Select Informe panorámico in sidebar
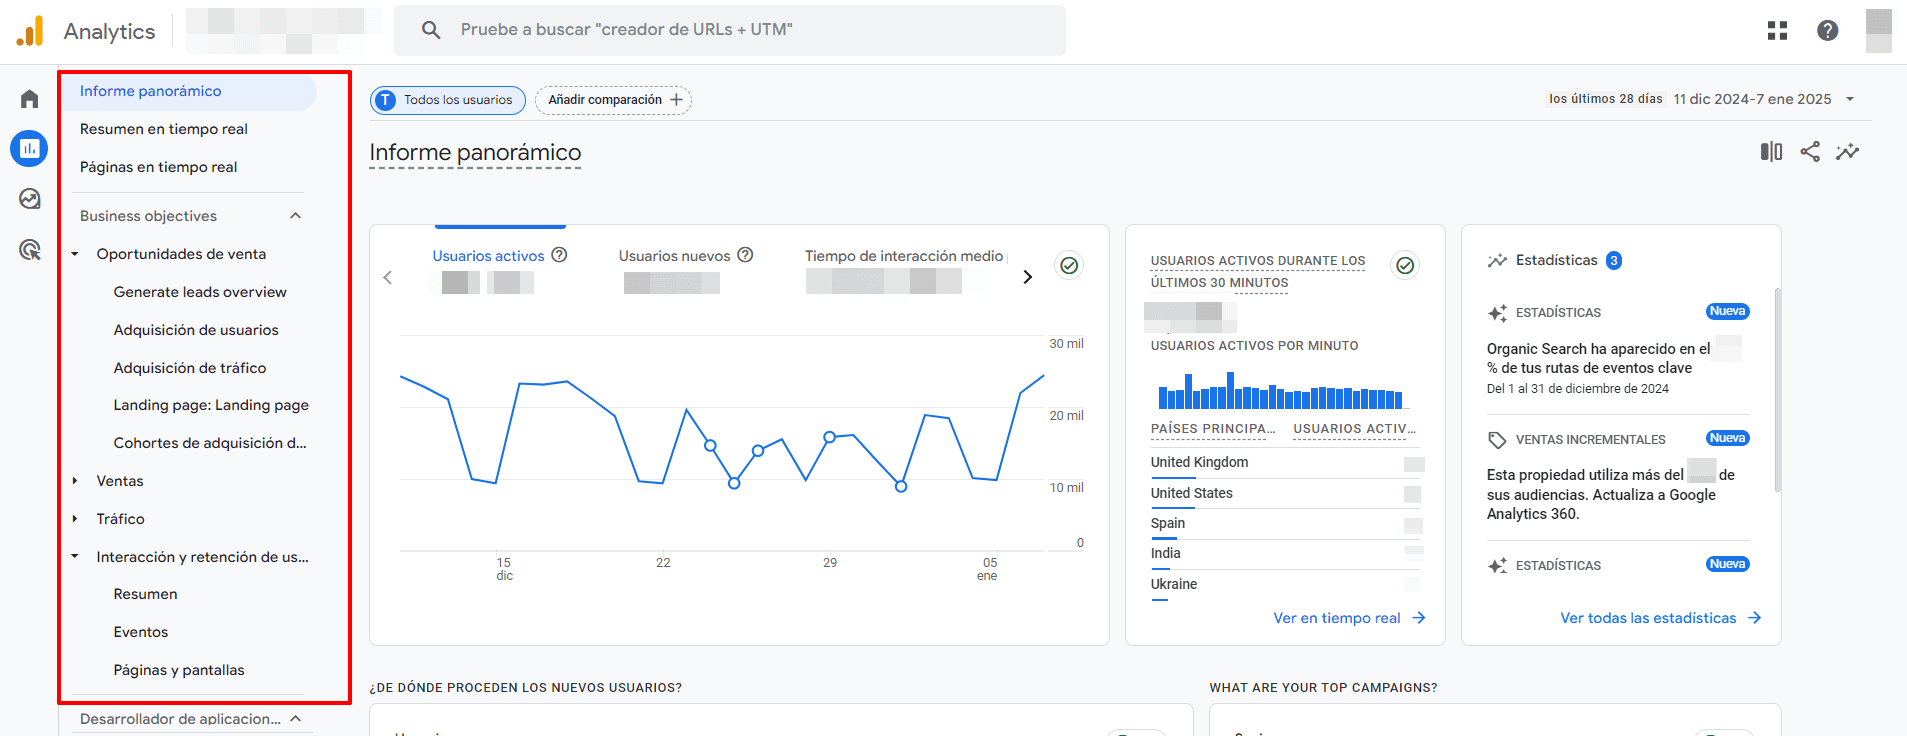Viewport: 1907px width, 736px height. tap(190, 91)
